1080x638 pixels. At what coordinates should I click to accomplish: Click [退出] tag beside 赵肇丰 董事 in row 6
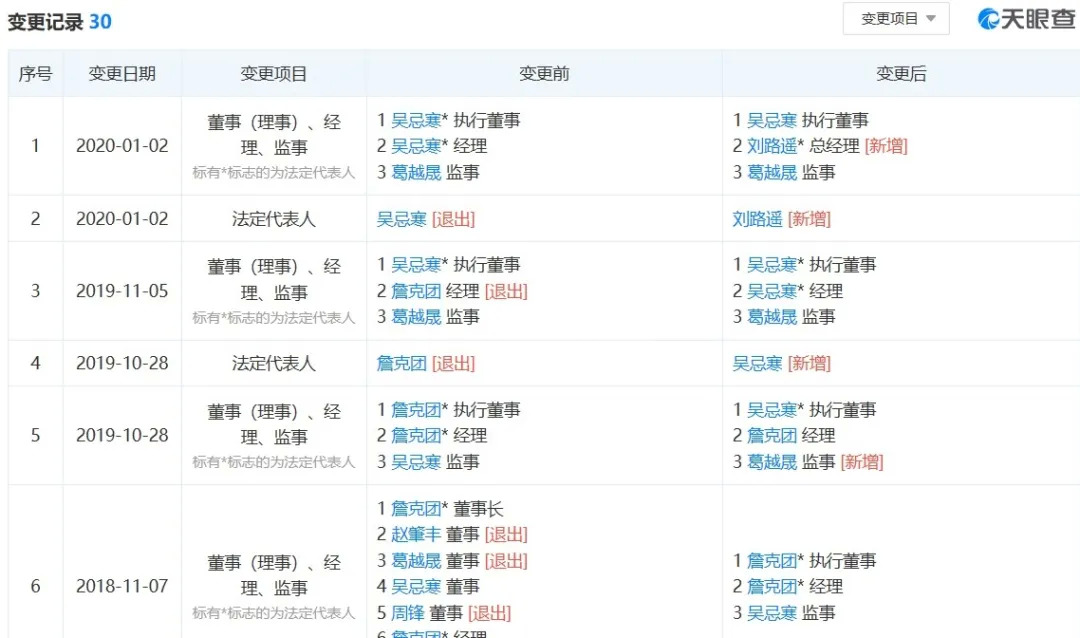tap(506, 535)
